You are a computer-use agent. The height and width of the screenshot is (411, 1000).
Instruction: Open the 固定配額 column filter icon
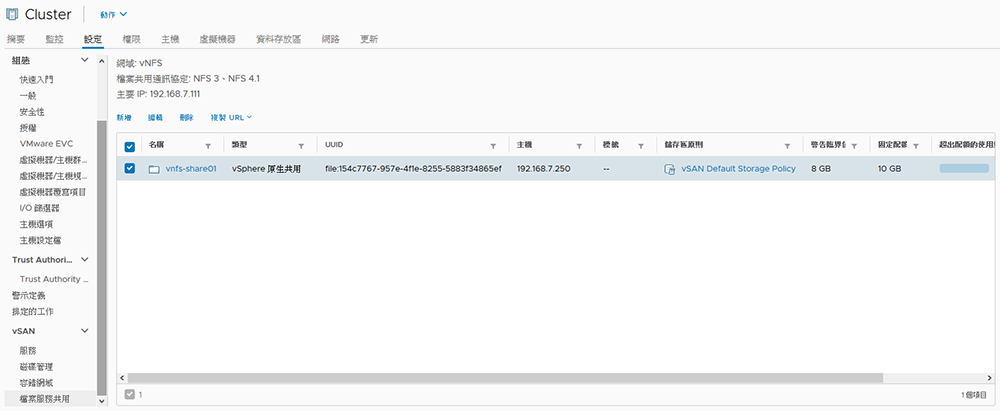[916, 146]
